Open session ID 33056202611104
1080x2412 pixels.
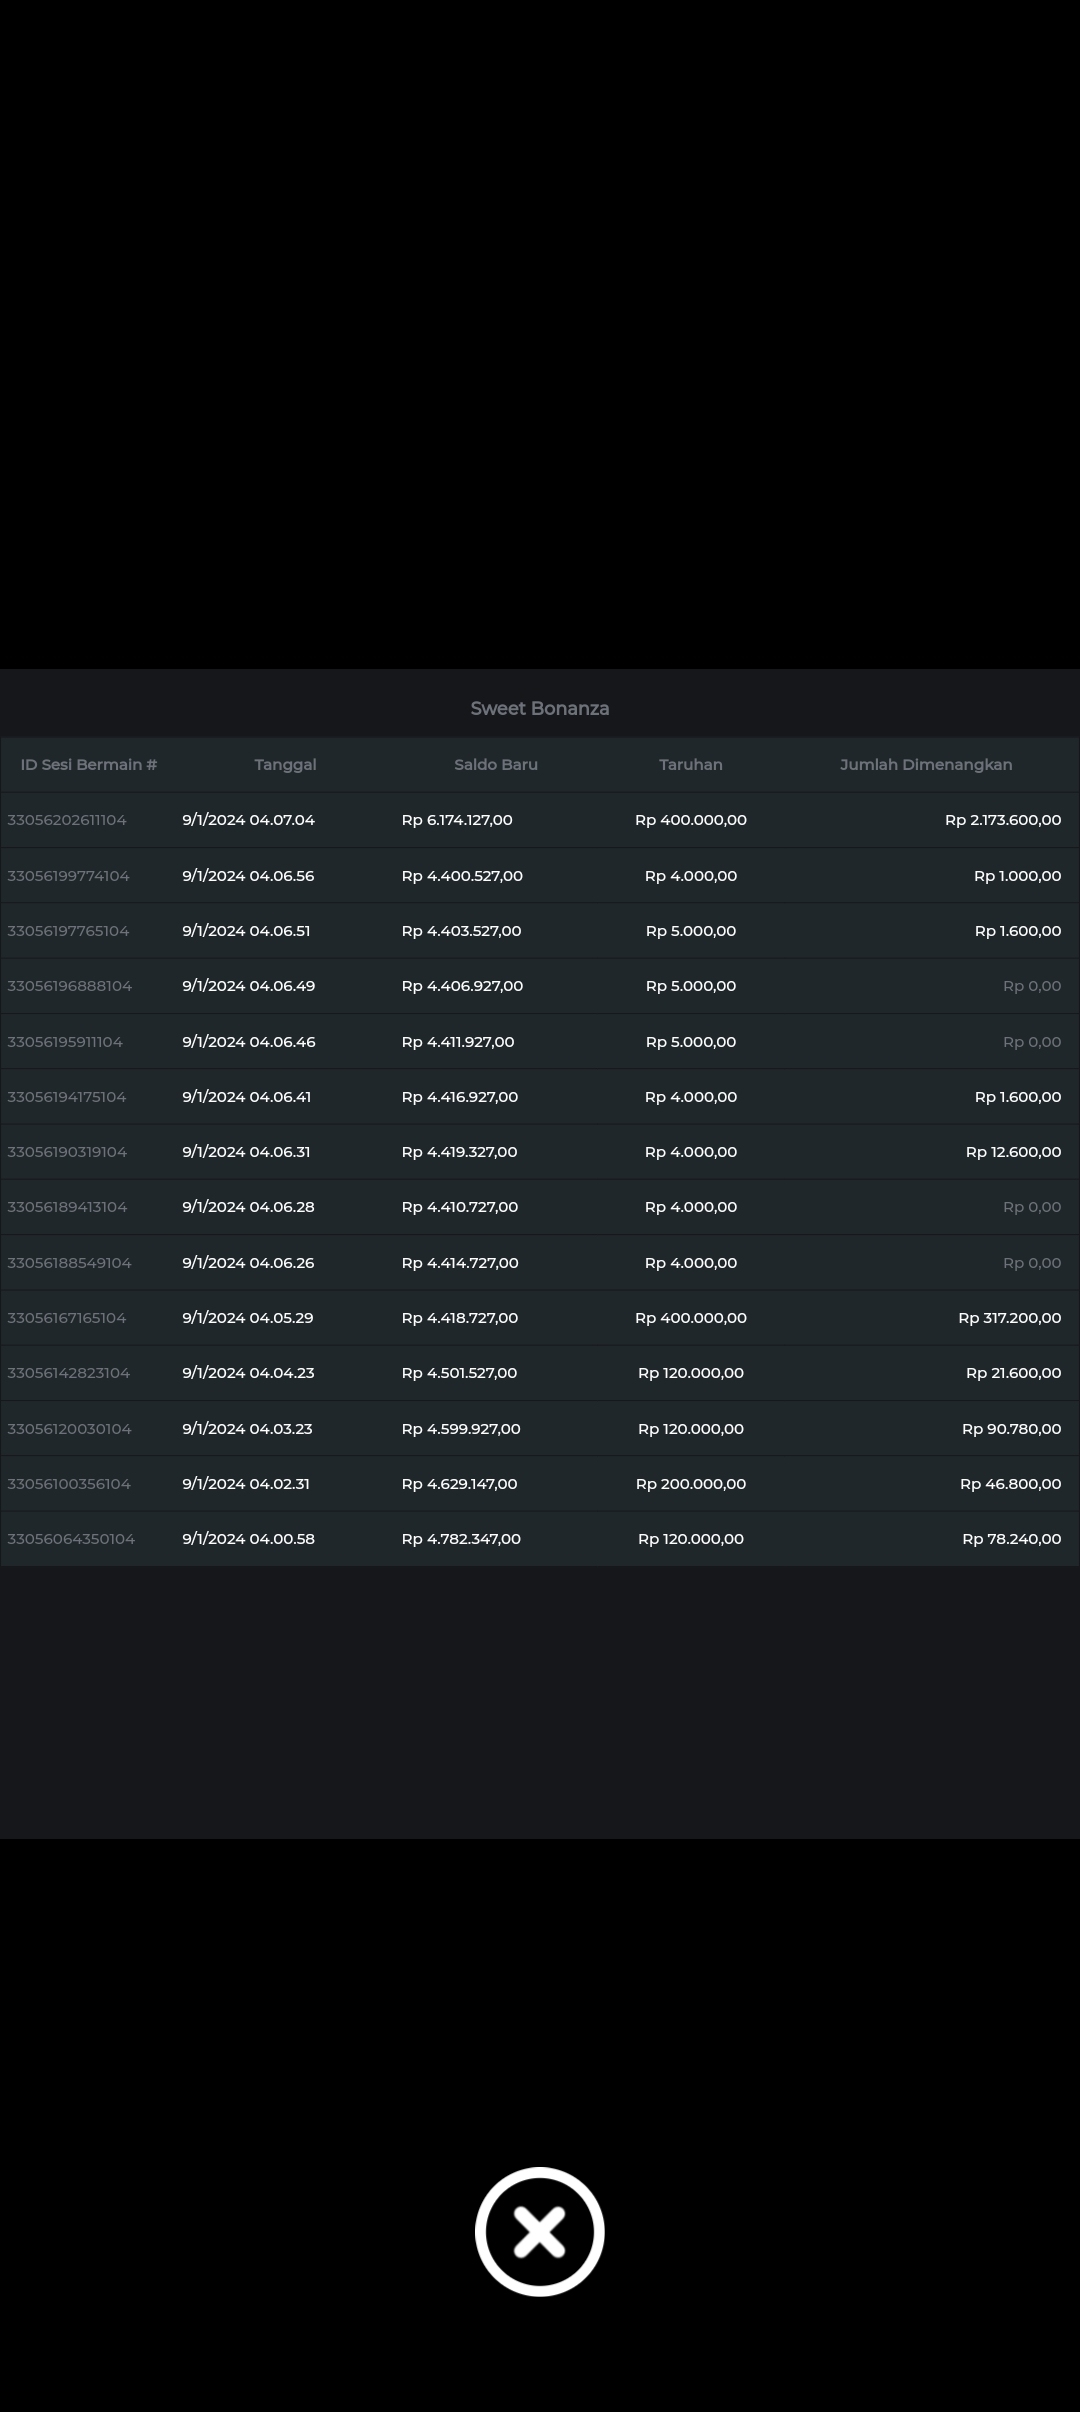click(67, 820)
